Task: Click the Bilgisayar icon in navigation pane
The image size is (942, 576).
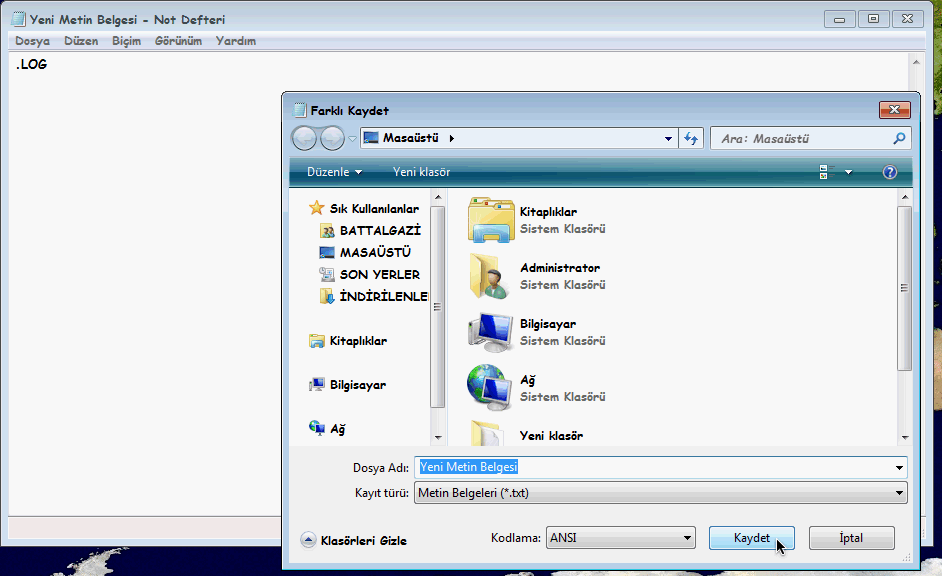Action: 317,385
